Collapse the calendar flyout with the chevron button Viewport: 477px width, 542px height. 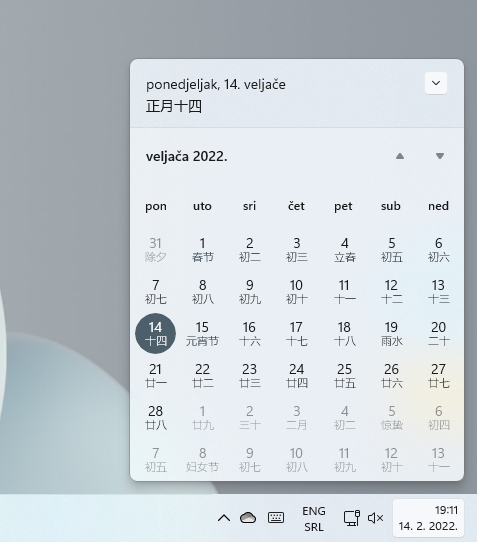pos(436,83)
